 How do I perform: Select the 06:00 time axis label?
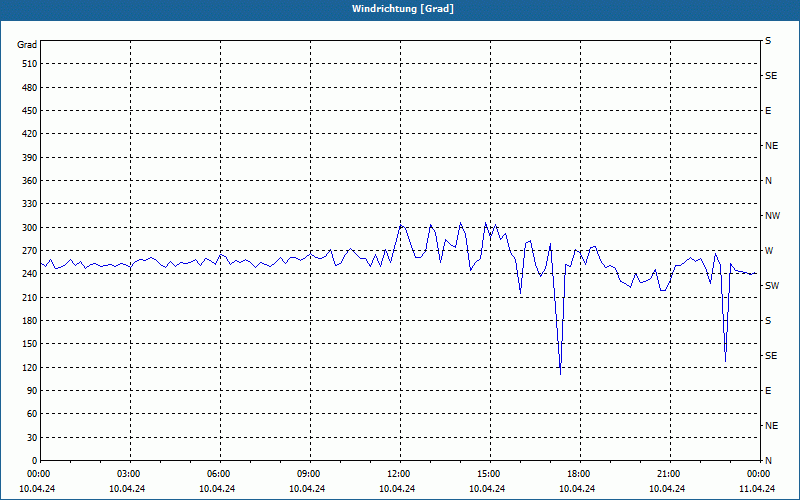pyautogui.click(x=218, y=474)
